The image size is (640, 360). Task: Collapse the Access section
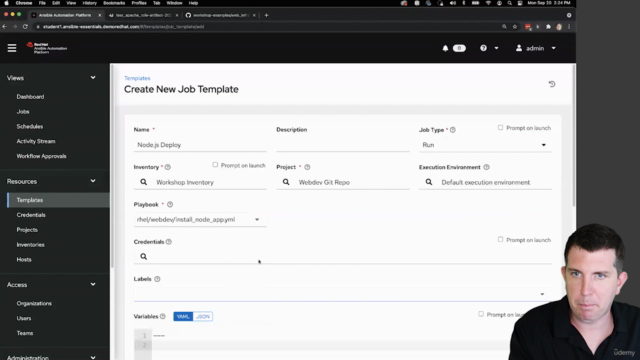click(x=93, y=284)
